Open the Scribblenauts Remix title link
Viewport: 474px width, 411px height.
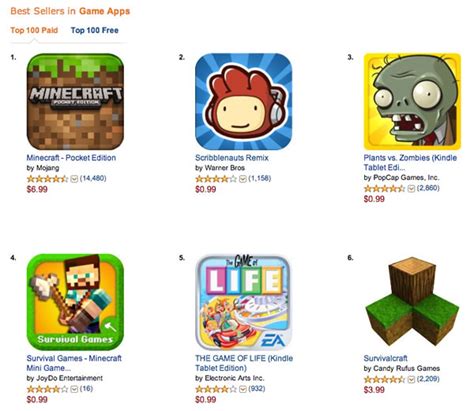[232, 158]
